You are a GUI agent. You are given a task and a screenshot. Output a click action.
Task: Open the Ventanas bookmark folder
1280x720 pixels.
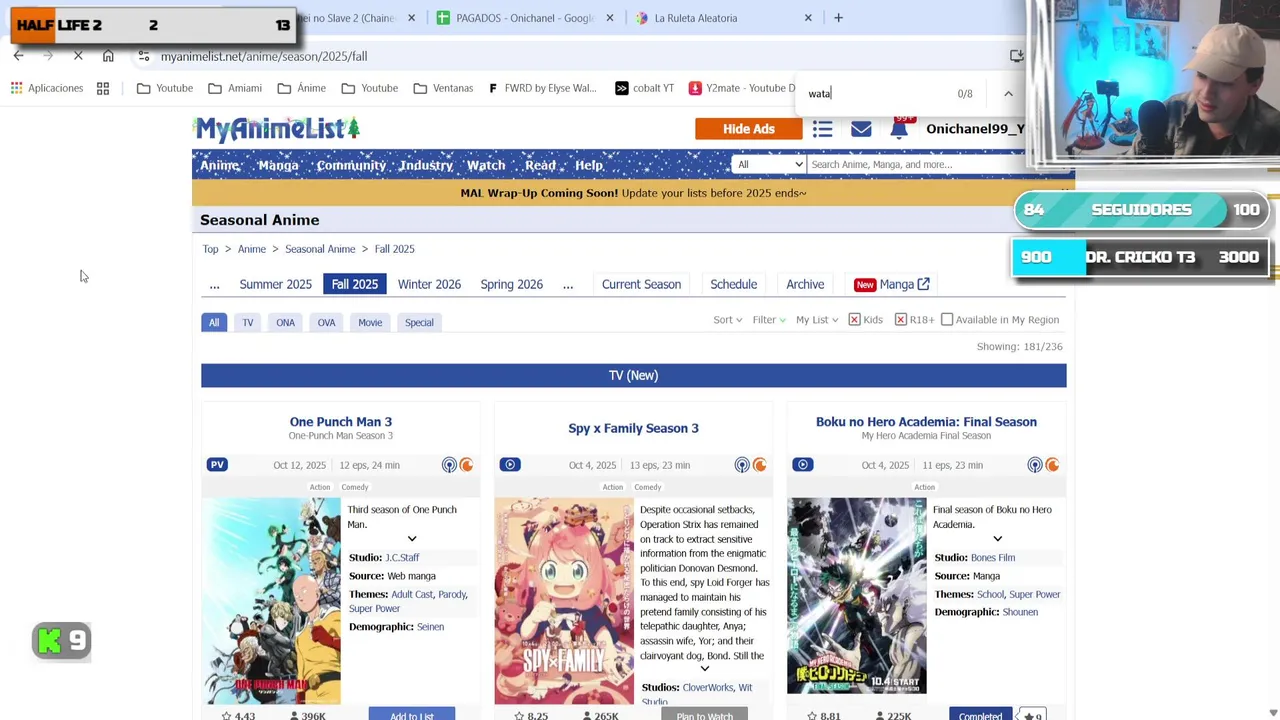(443, 88)
